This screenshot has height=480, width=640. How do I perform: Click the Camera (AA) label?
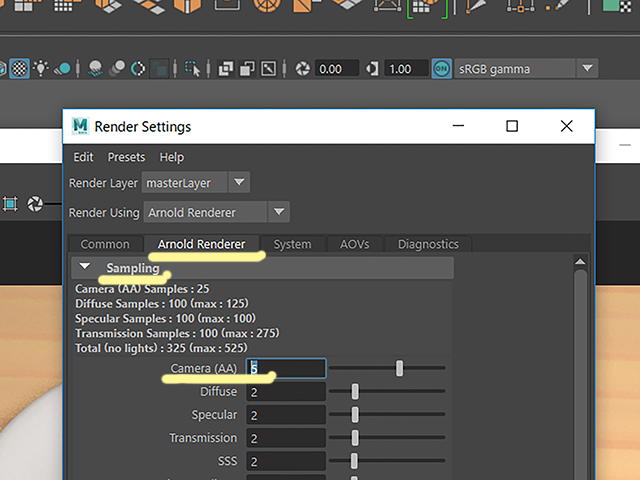[204, 368]
